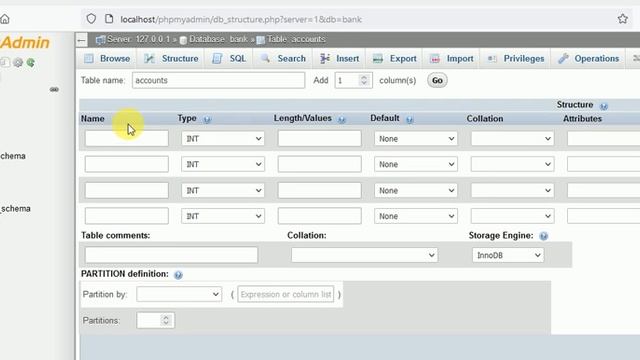Click the help icon next to Type
The width and height of the screenshot is (640, 360).
click(x=207, y=120)
